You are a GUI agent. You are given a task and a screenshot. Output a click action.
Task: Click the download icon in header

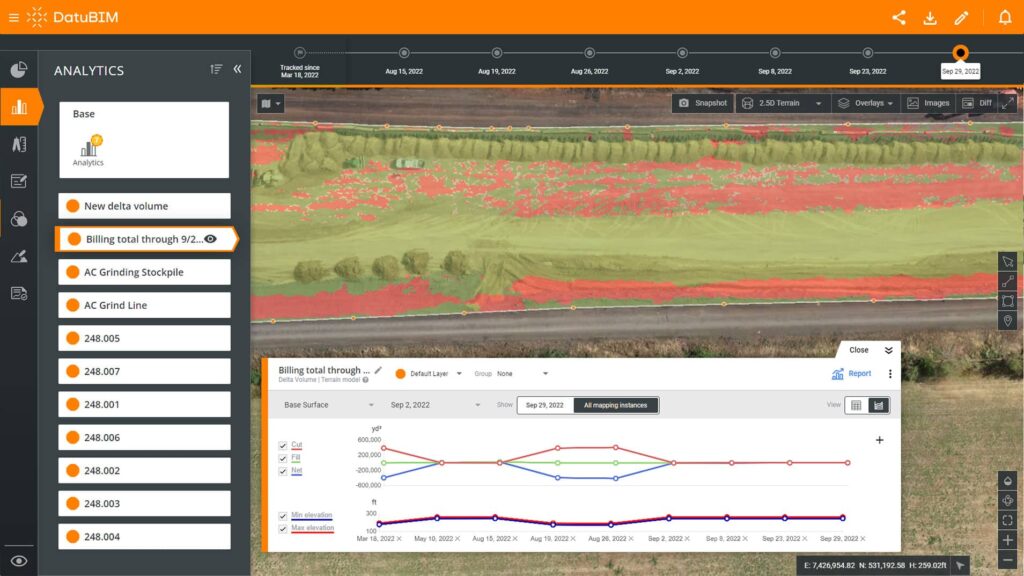(x=930, y=18)
